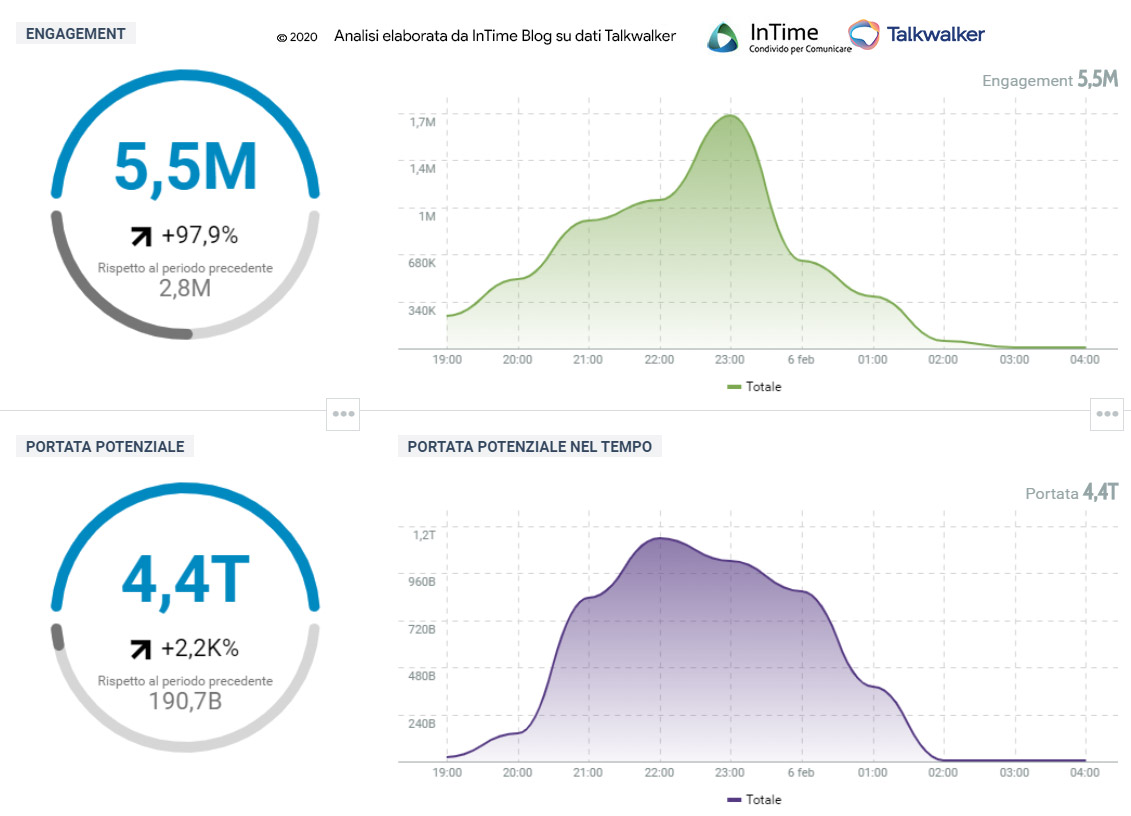Image resolution: width=1131 pixels, height=816 pixels.
Task: Click the 1,2T label on the reach axis
Action: click(424, 535)
